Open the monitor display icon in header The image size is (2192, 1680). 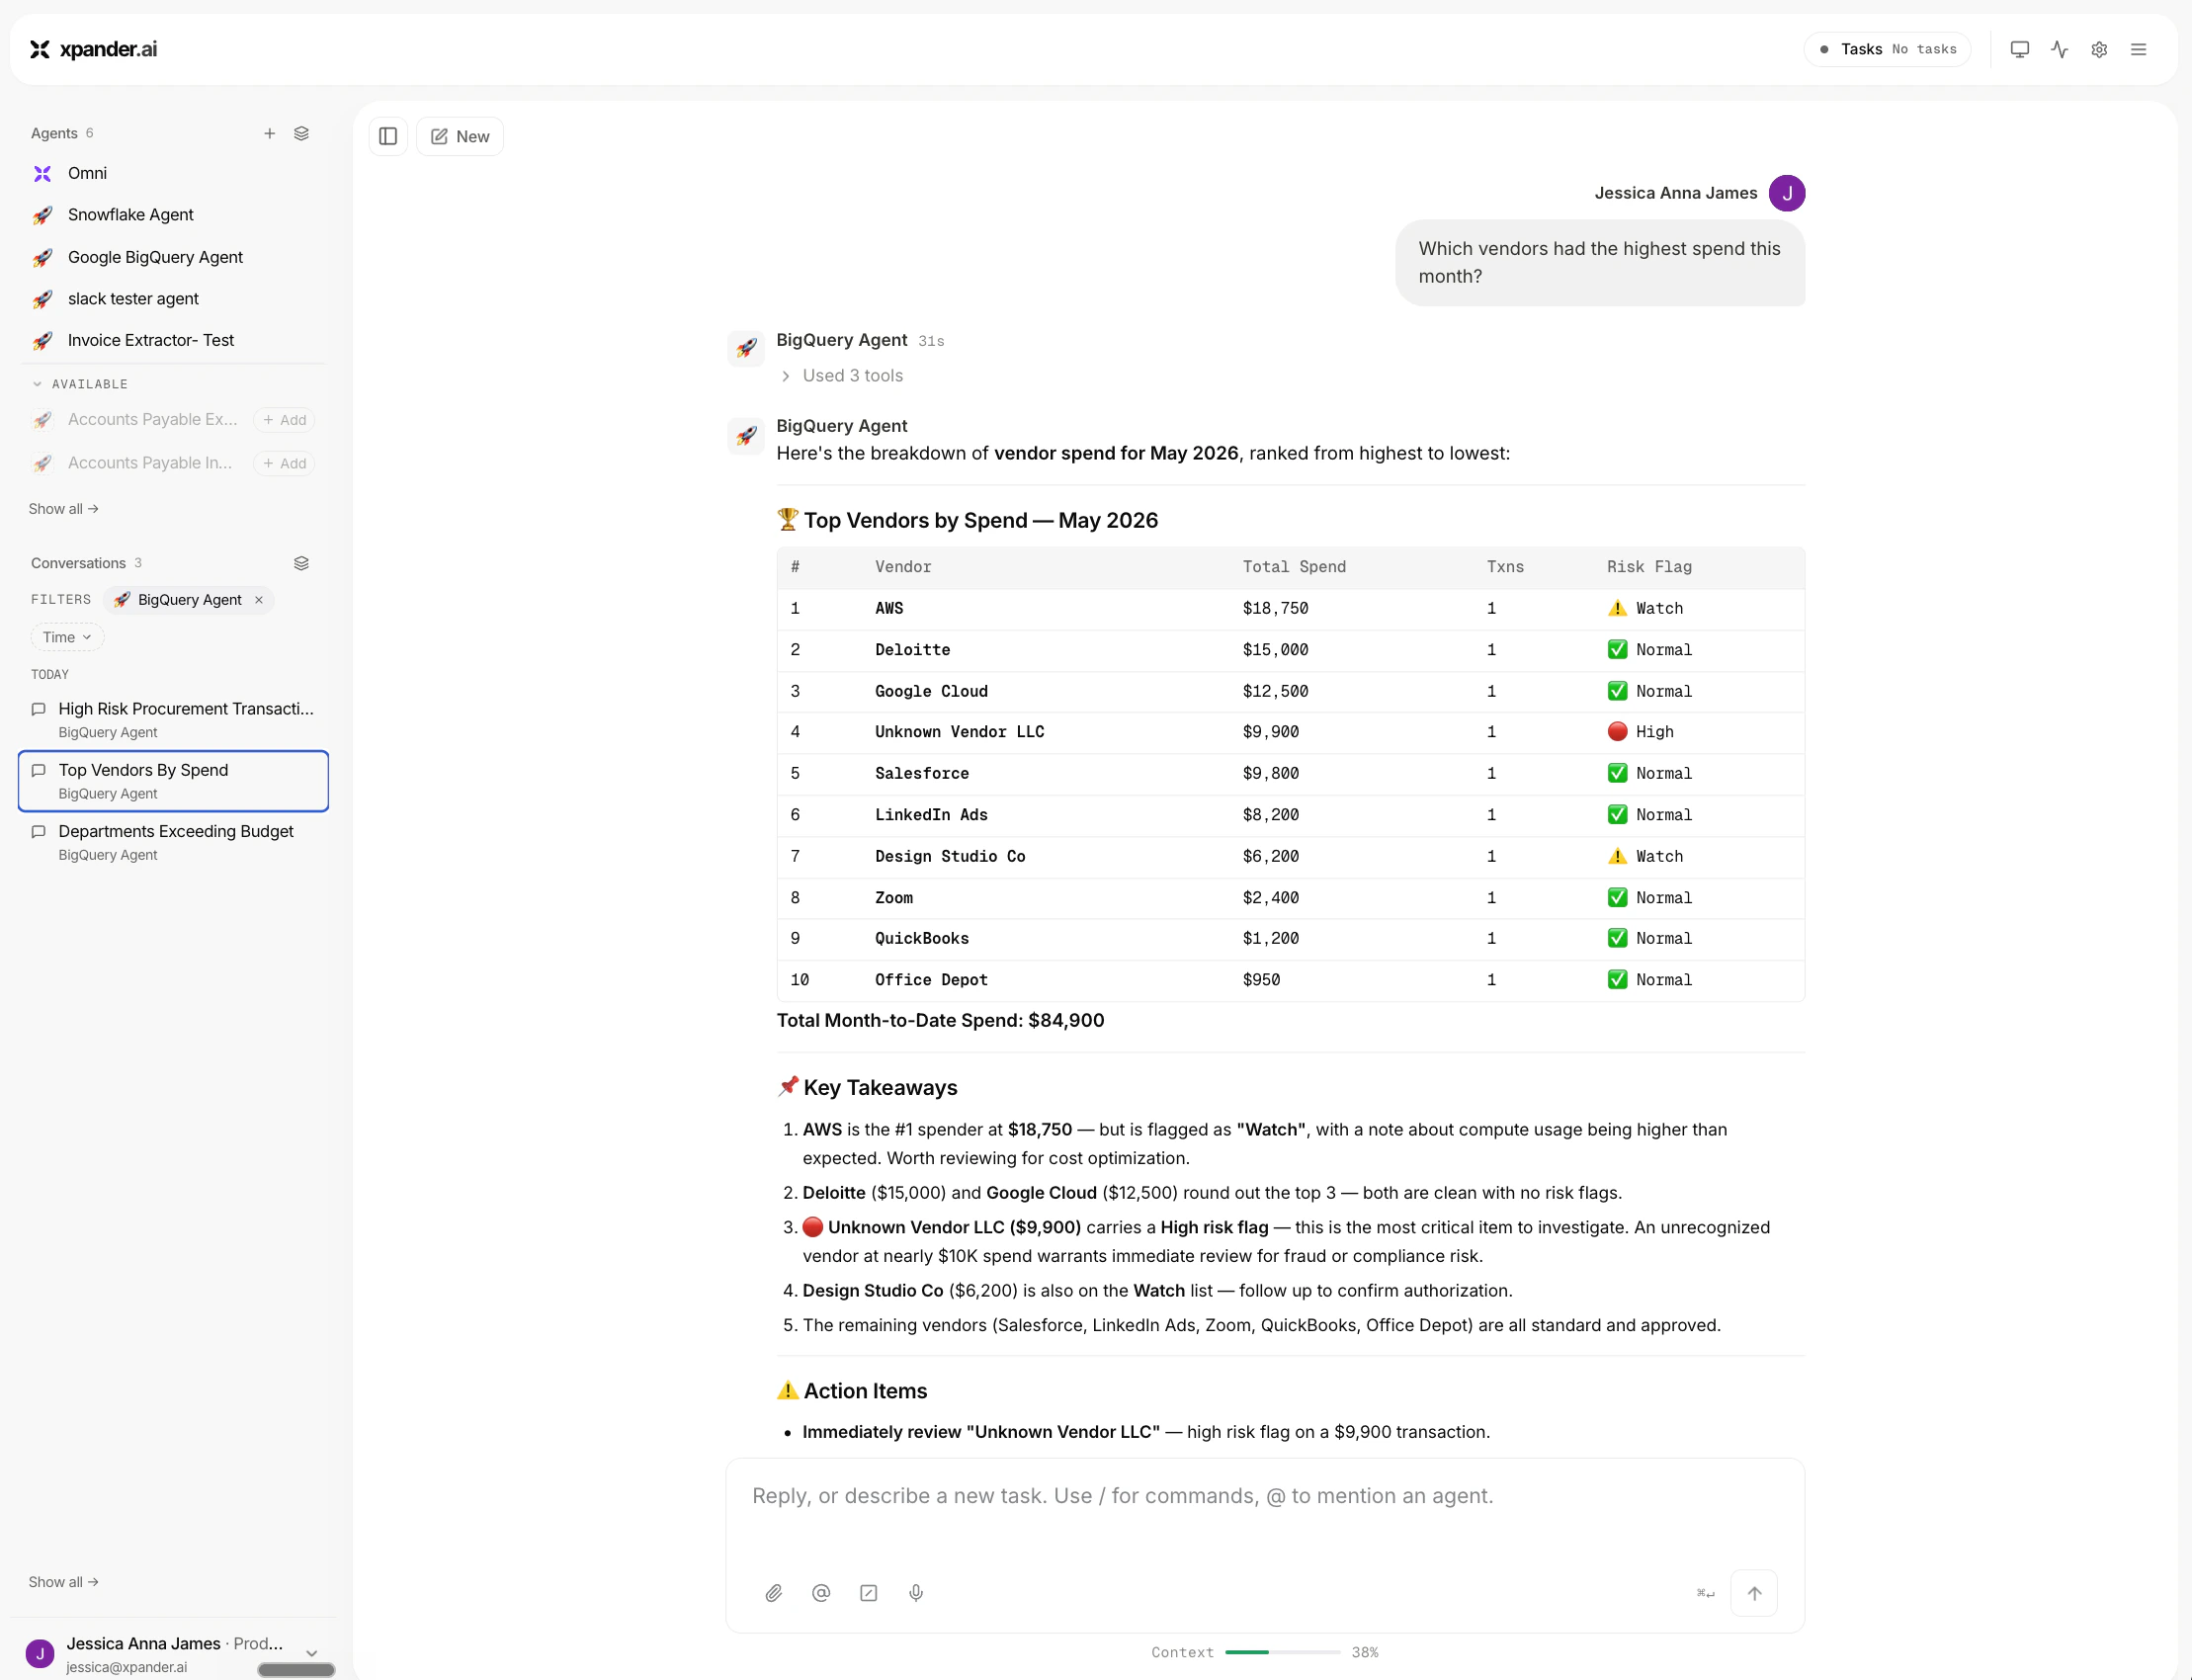(2019, 49)
